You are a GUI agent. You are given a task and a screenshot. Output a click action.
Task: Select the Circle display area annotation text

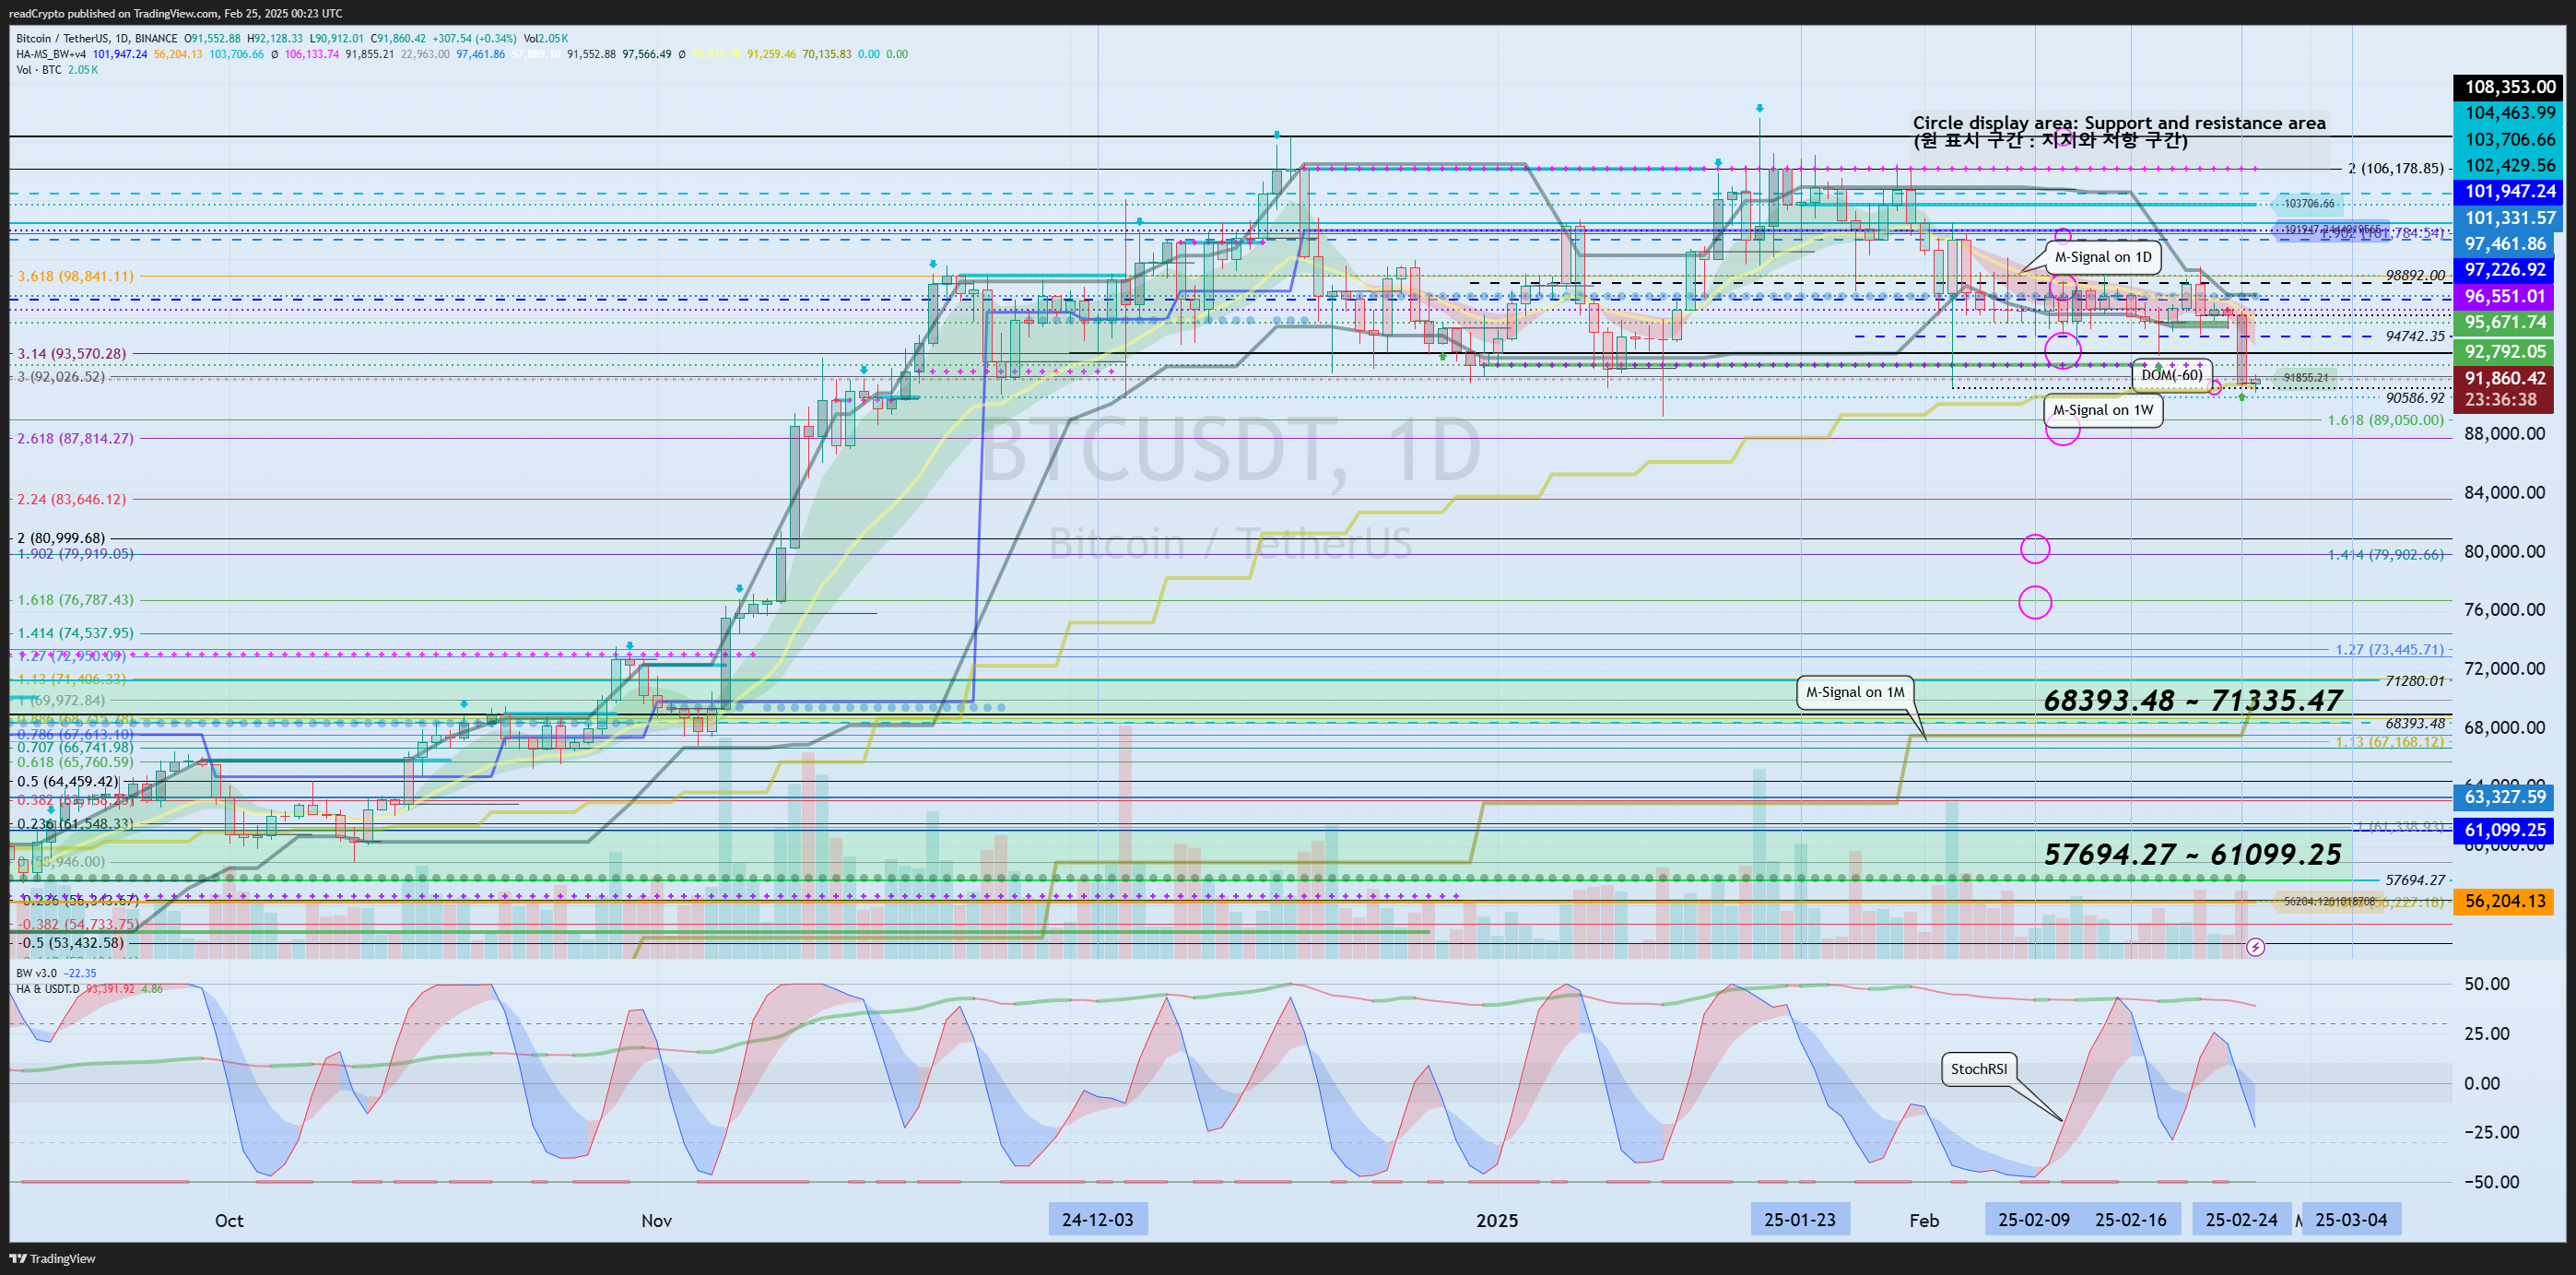tap(2119, 131)
